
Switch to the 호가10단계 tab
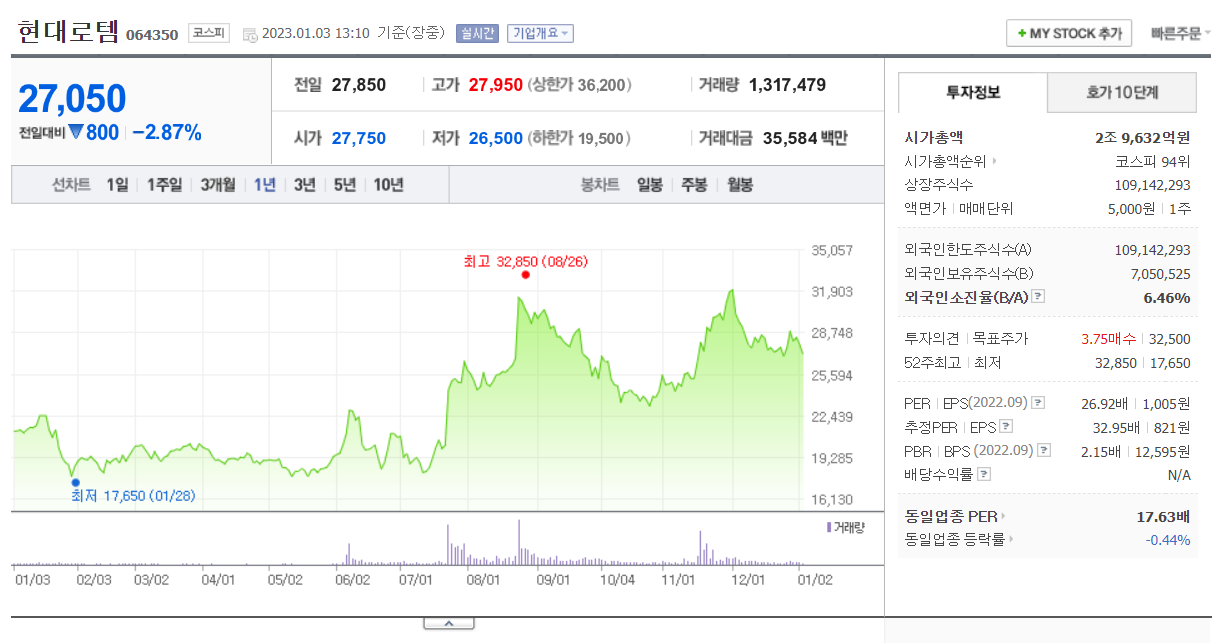point(1122,92)
